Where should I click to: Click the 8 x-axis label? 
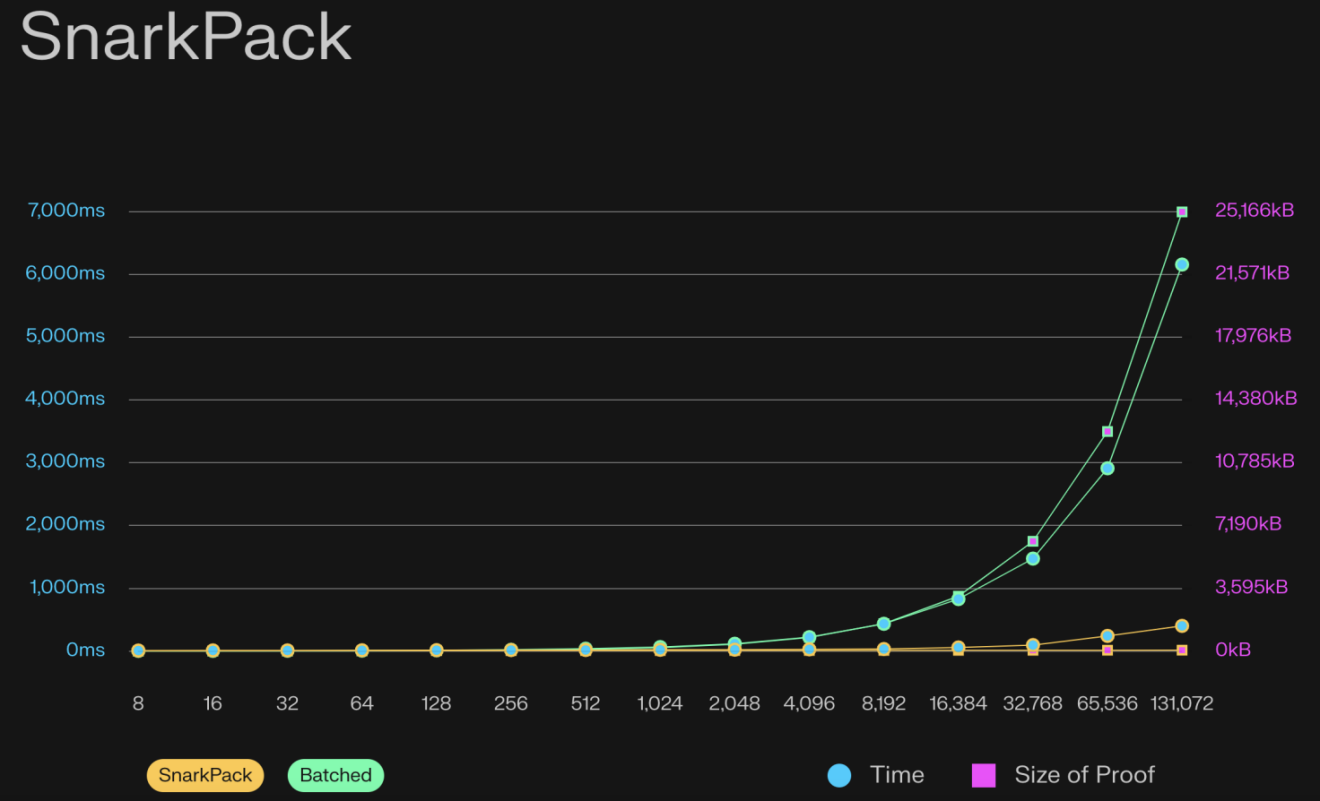point(138,703)
